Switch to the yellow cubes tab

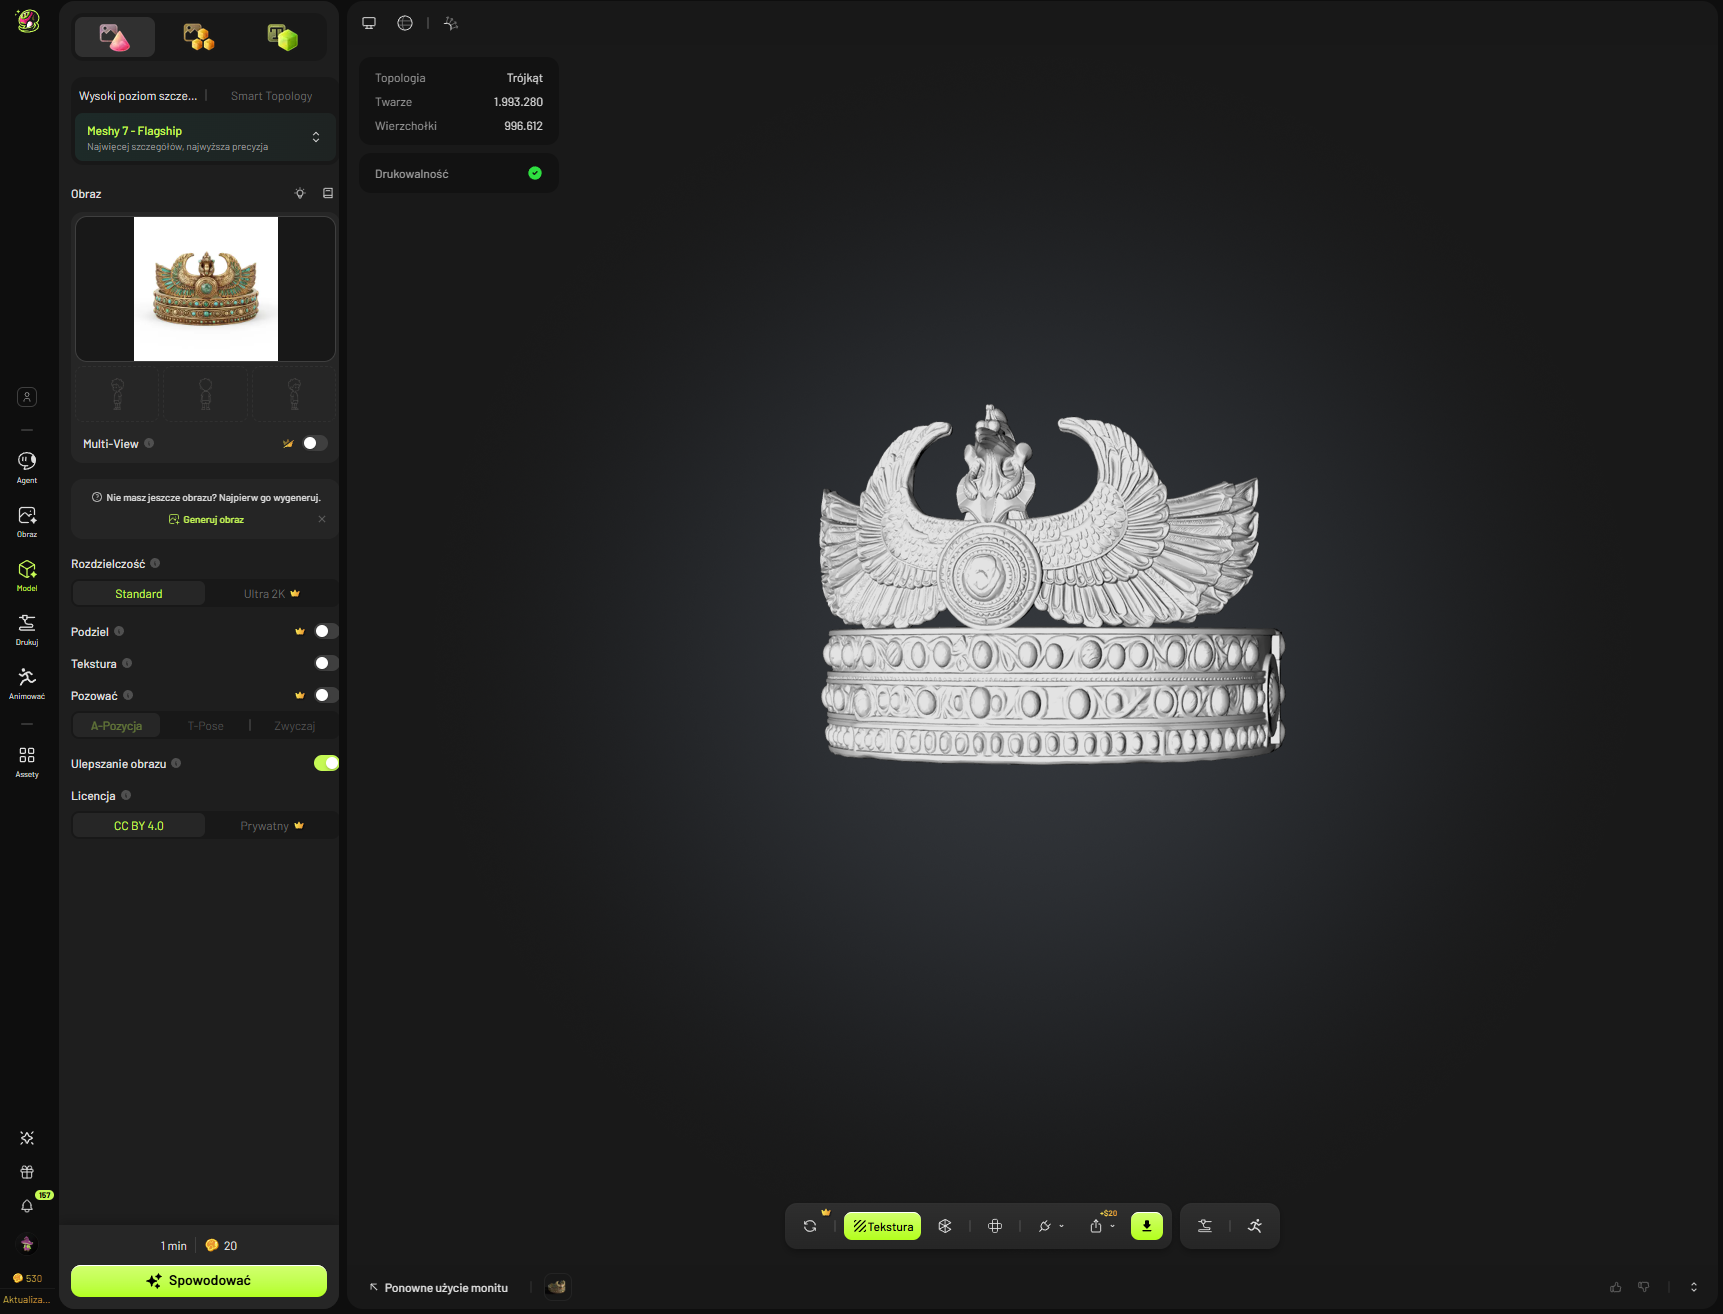coord(199,38)
